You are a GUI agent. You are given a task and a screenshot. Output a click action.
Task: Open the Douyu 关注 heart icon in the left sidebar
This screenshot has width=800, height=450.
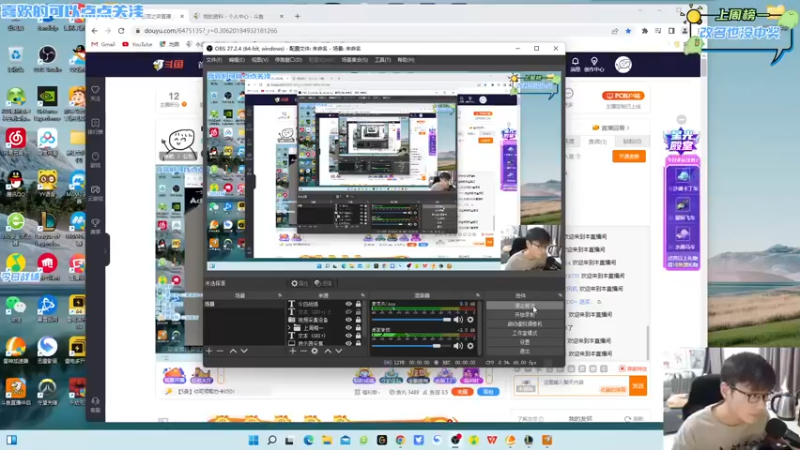click(95, 92)
